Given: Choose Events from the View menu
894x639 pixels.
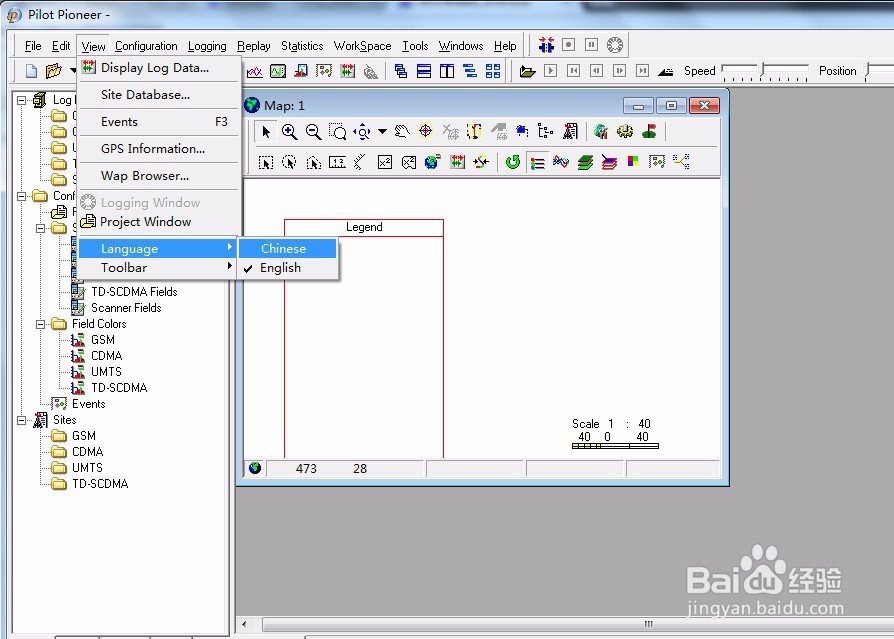Looking at the screenshot, I should (159, 122).
